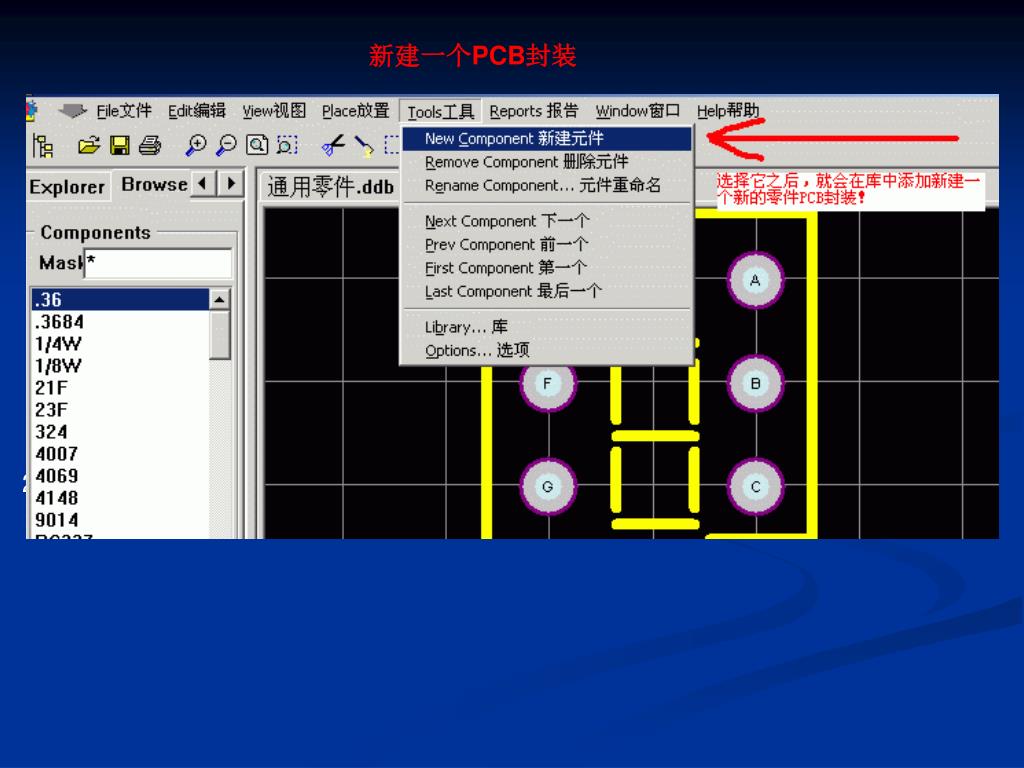The image size is (1024, 768).
Task: Choose Library... 库 menu entry
Action: tap(547, 327)
